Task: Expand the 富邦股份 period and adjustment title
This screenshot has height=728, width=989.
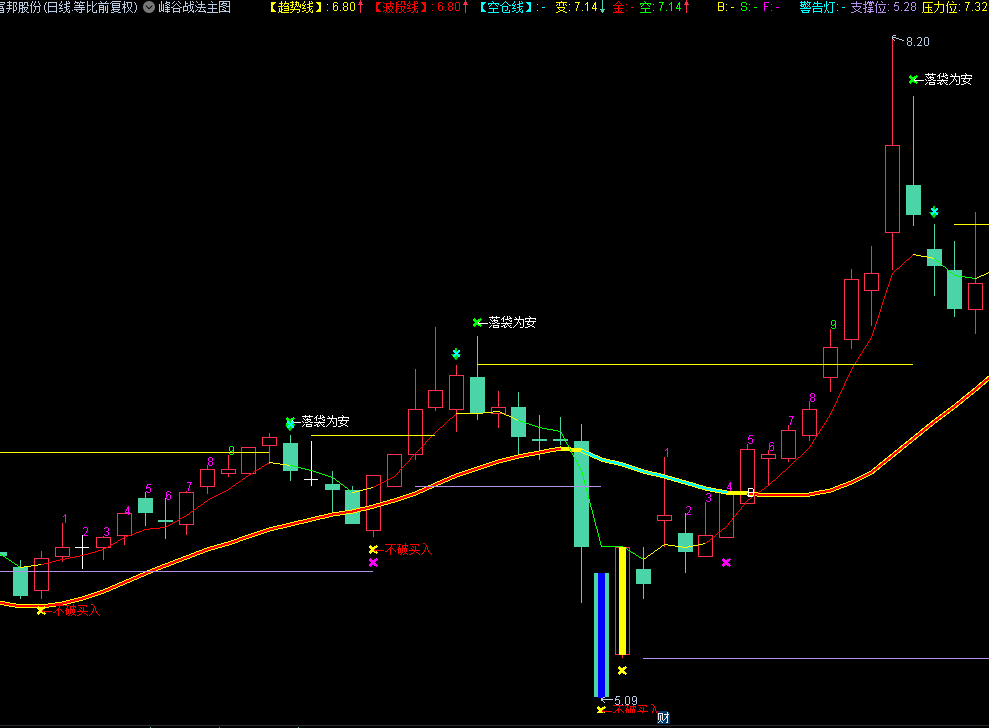Action: (68, 7)
